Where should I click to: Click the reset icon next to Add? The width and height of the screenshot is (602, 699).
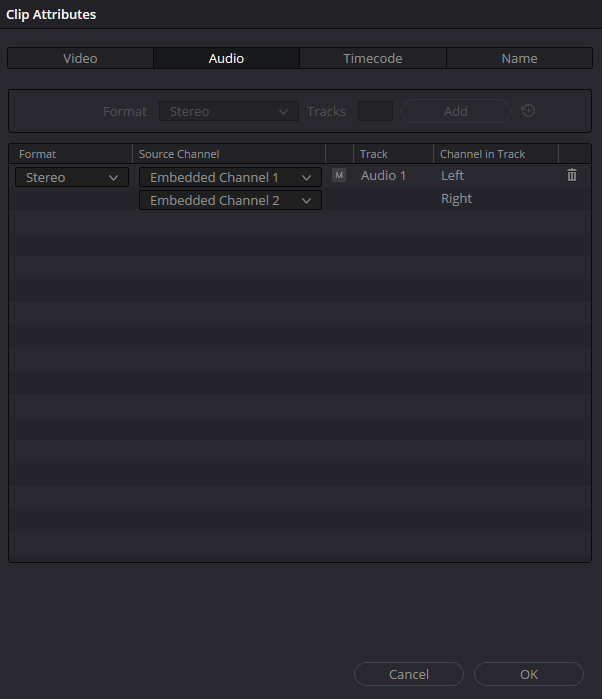tap(528, 111)
